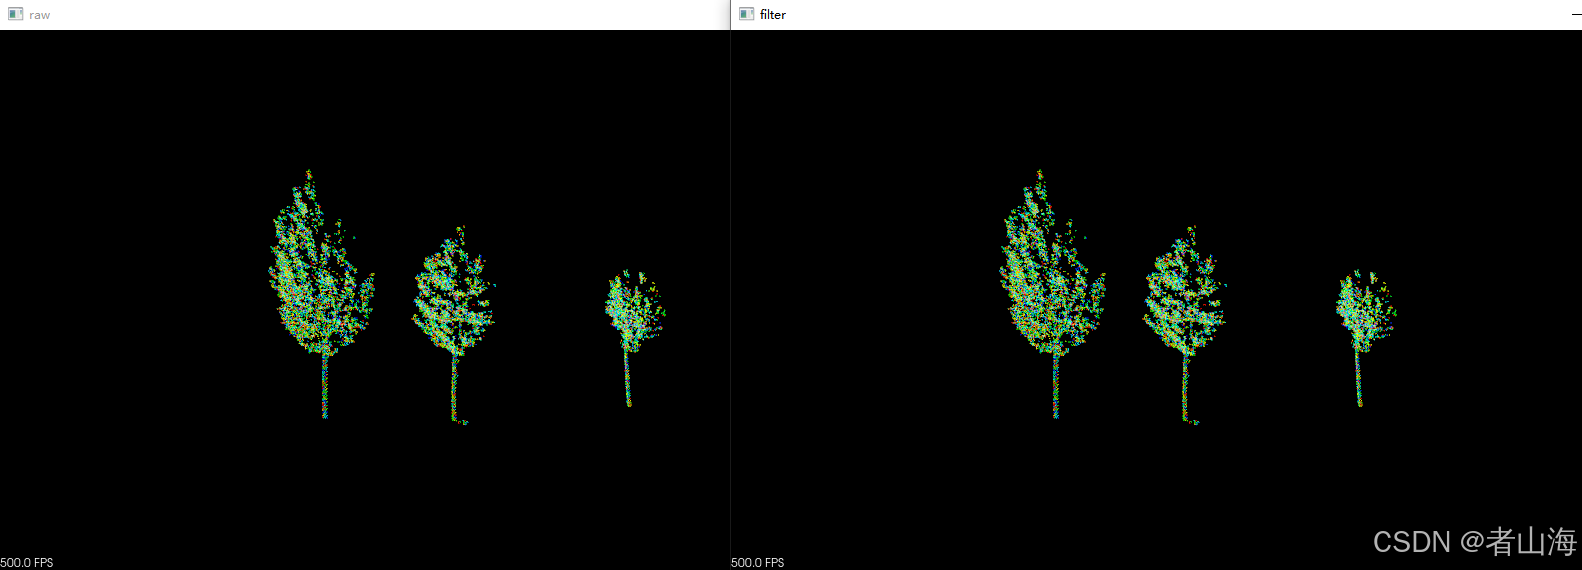Viewport: 1582px width, 570px height.
Task: Select the tallest tree point cloud in filter window
Action: tap(1053, 294)
